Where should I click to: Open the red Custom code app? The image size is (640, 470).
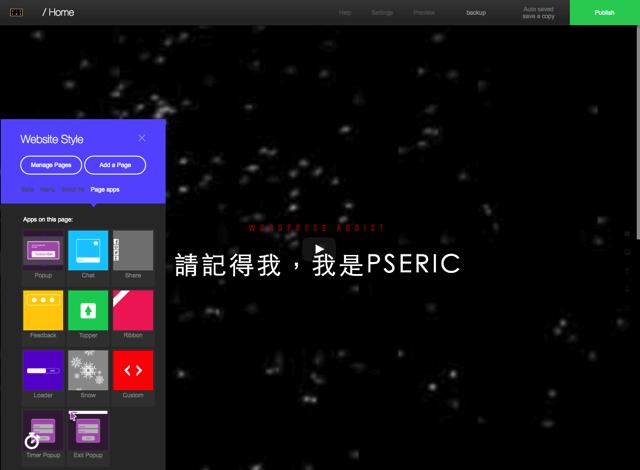point(133,370)
